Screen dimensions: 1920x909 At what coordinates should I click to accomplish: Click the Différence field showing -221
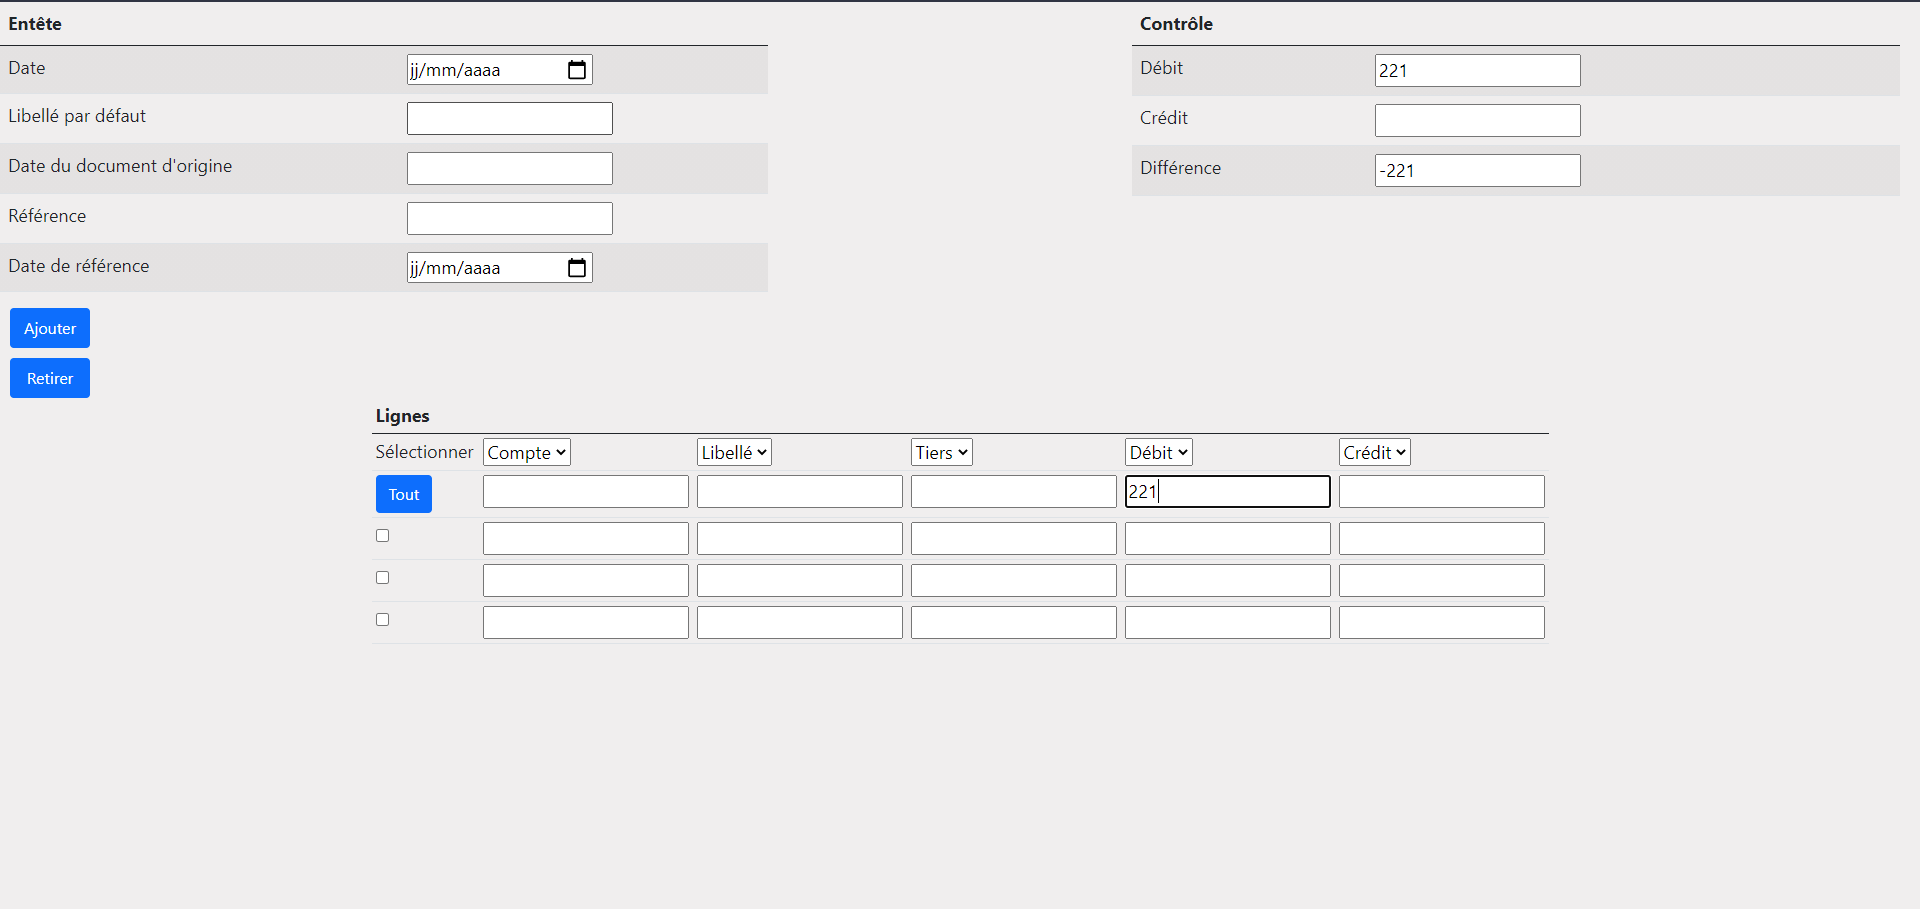click(x=1477, y=171)
